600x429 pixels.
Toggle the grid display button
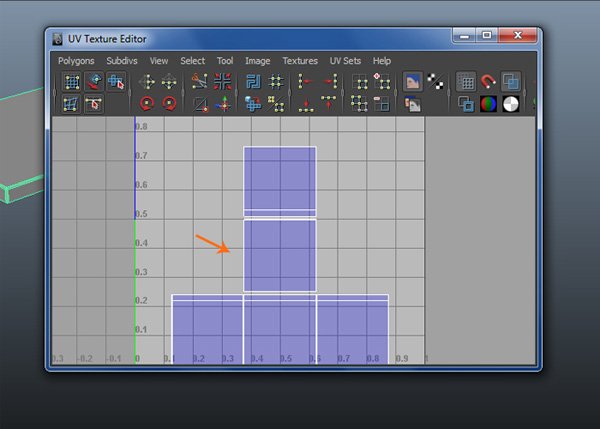click(466, 82)
